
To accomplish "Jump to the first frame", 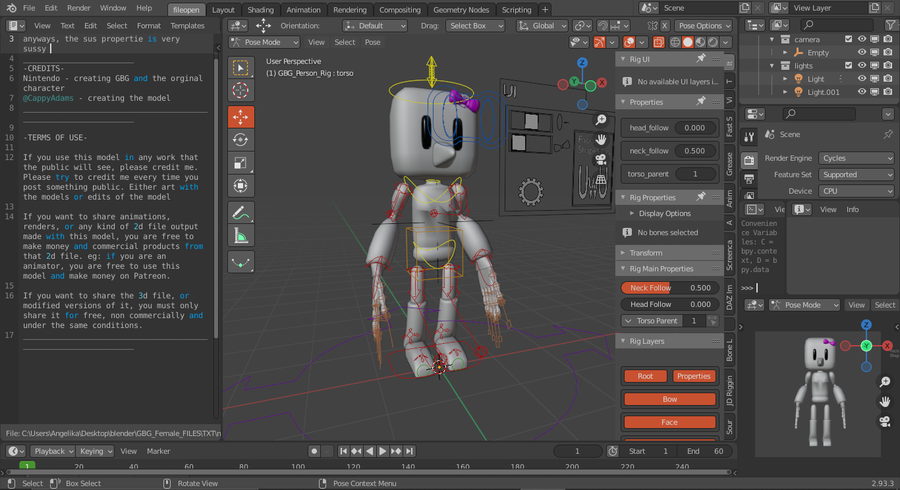I will click(x=343, y=451).
